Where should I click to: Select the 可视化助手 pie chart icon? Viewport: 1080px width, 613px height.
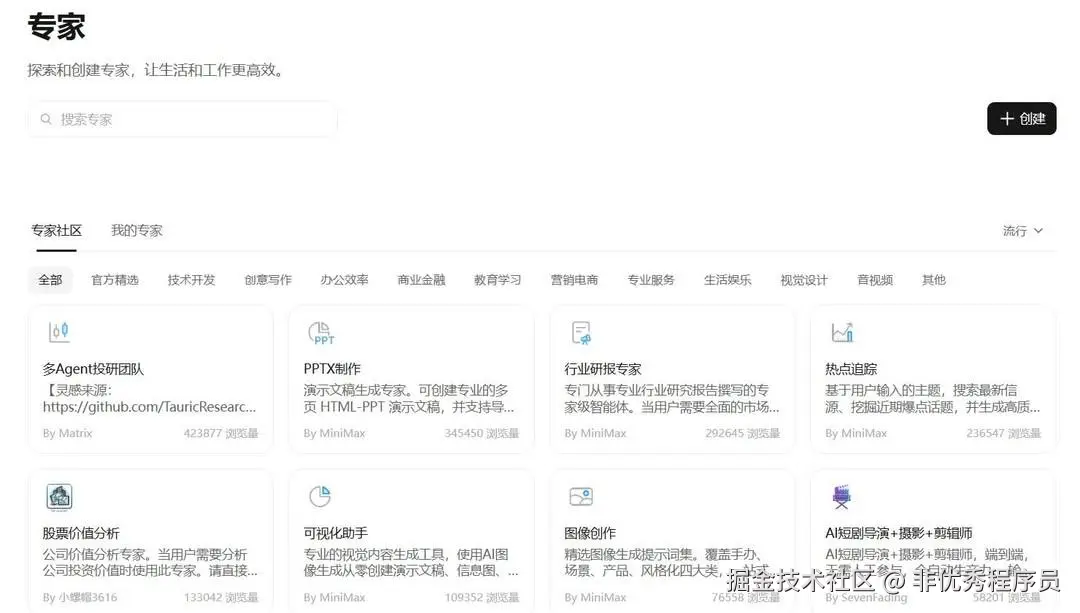point(321,497)
